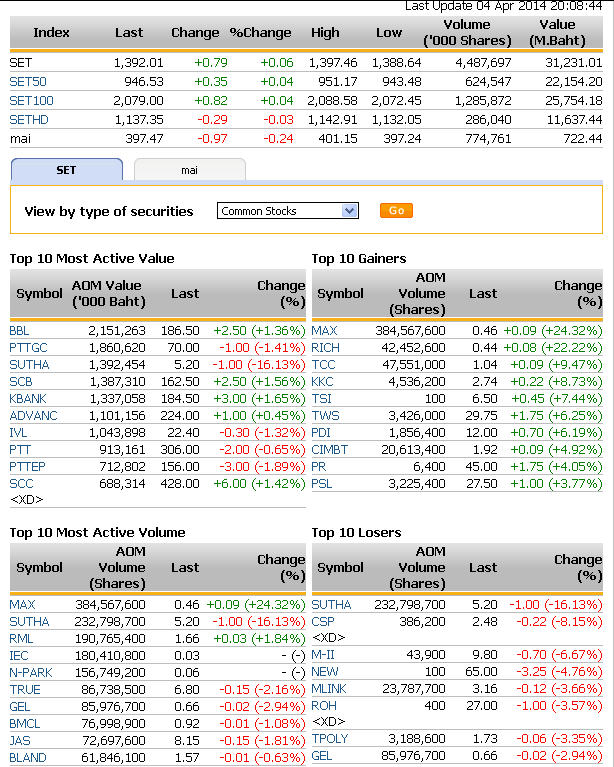
Task: Open the SET100 index link
Action: [30, 100]
